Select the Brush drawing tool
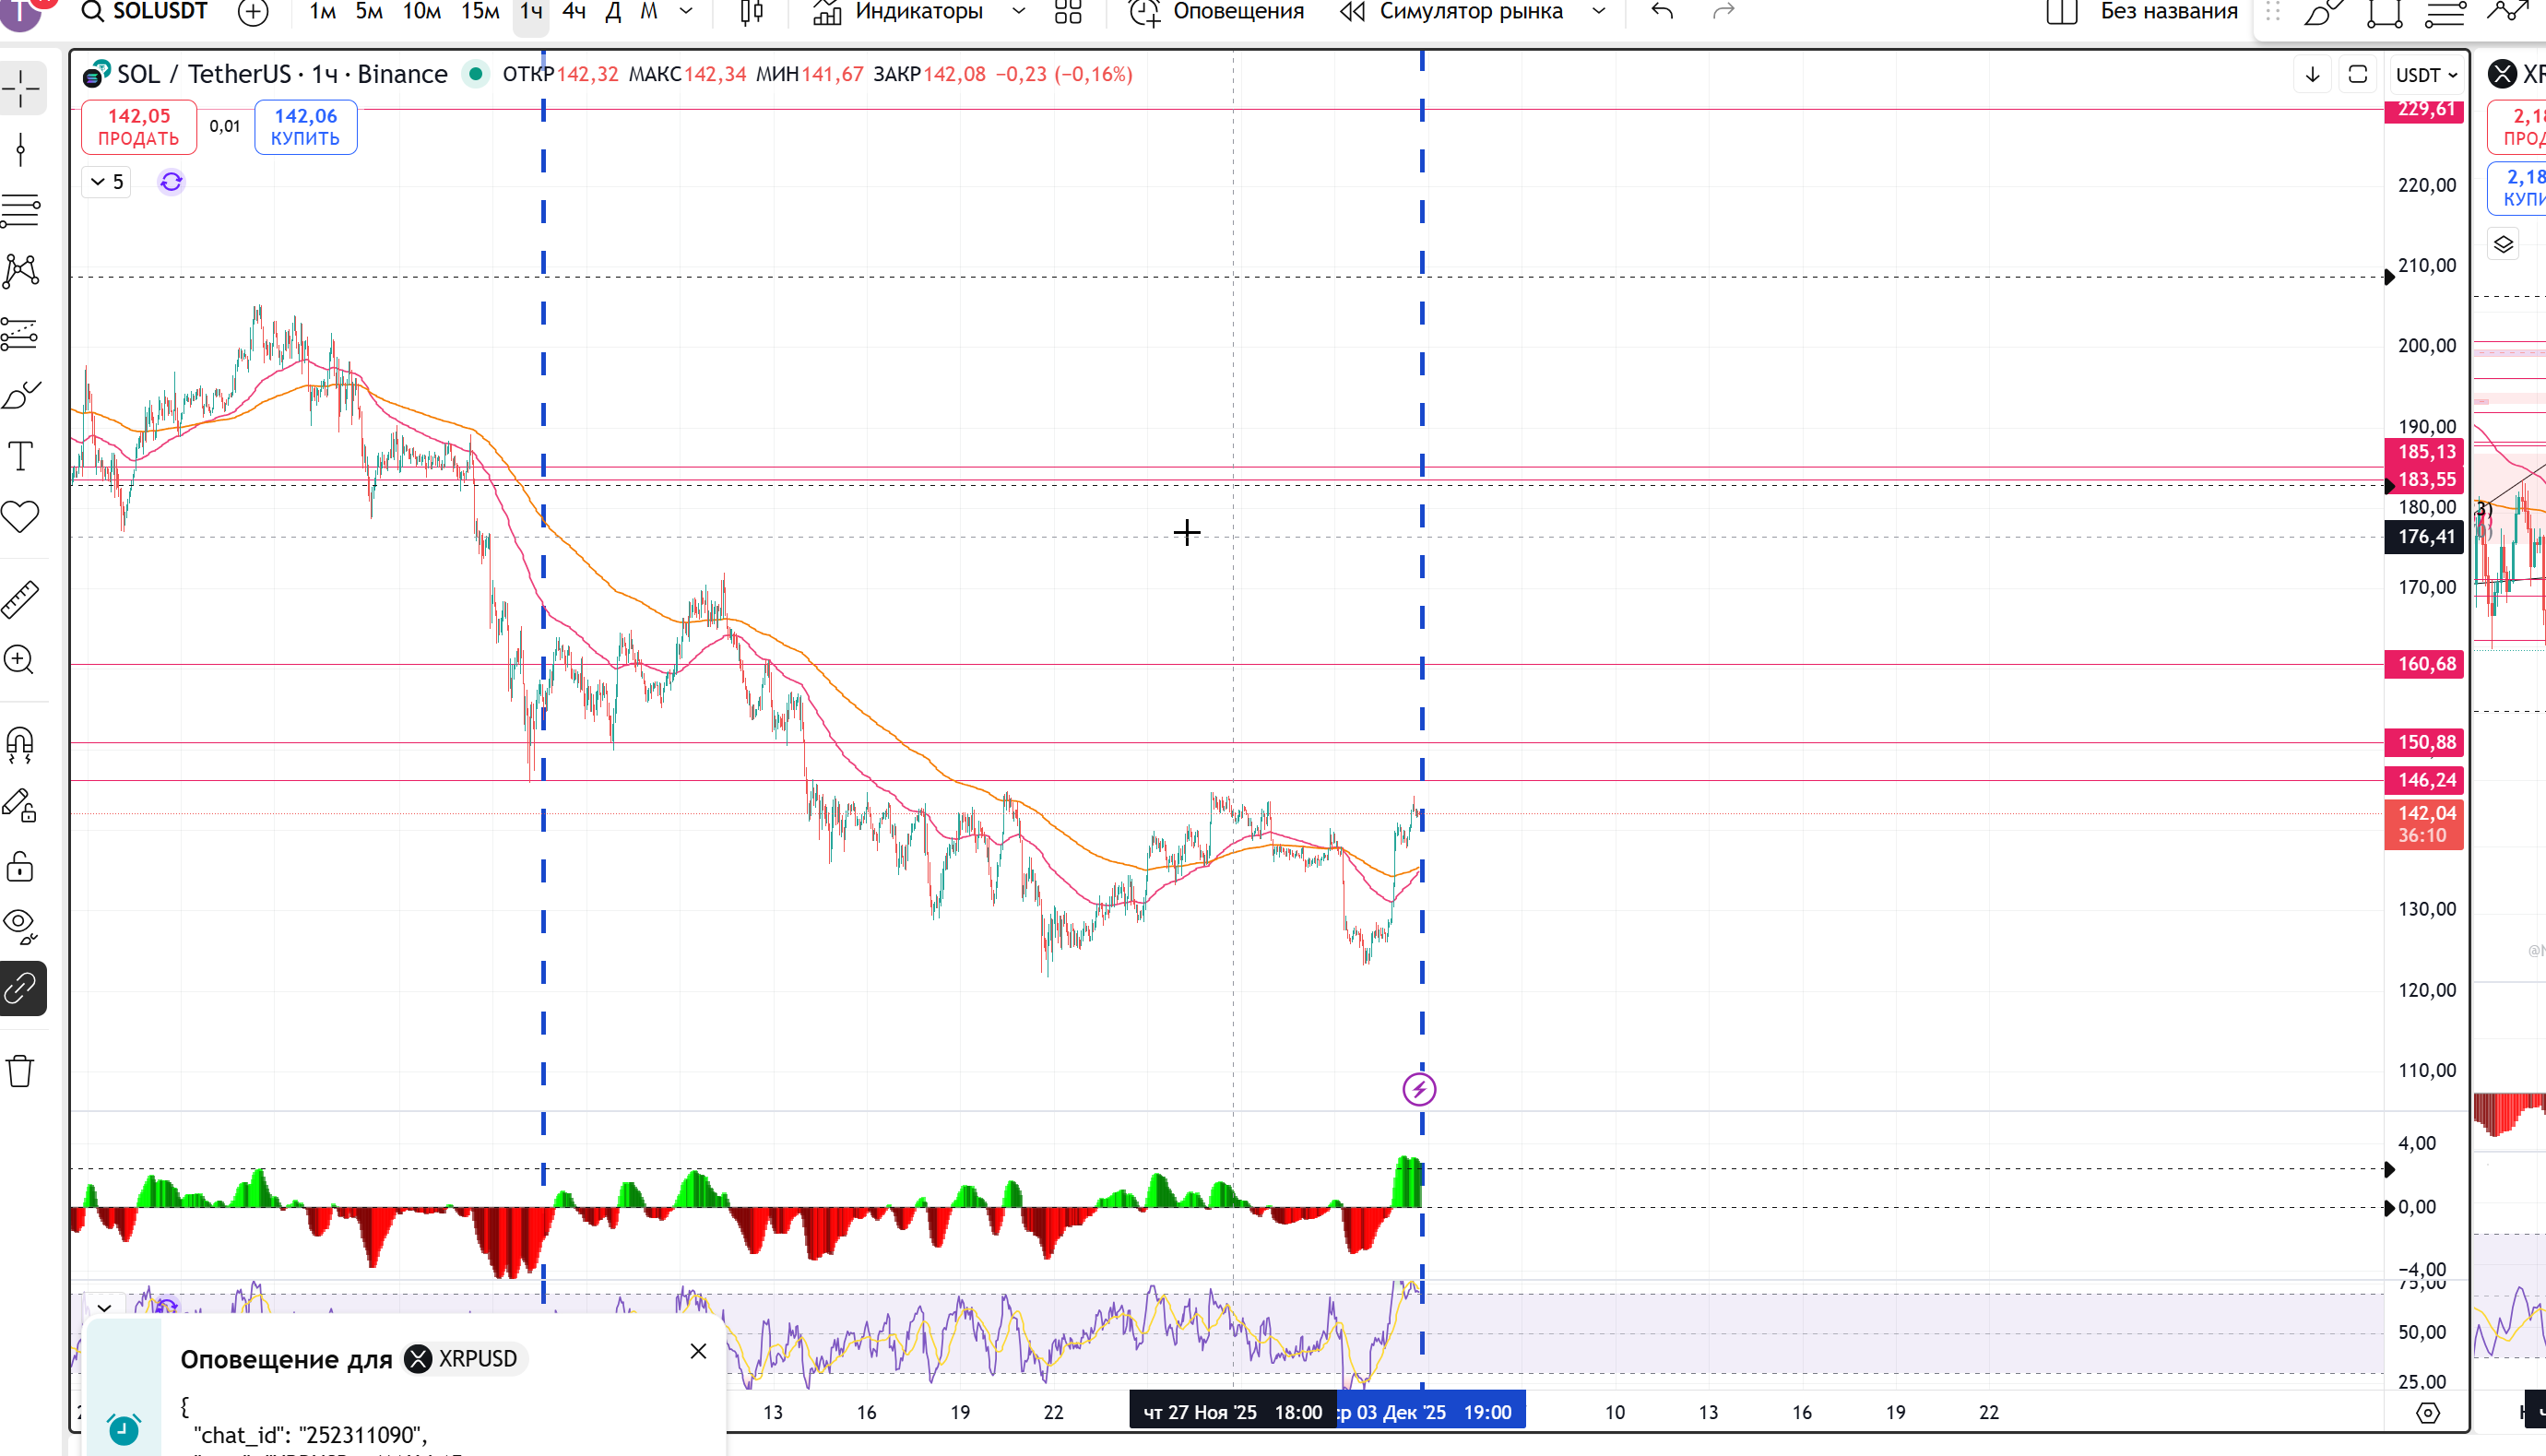 coord(20,395)
